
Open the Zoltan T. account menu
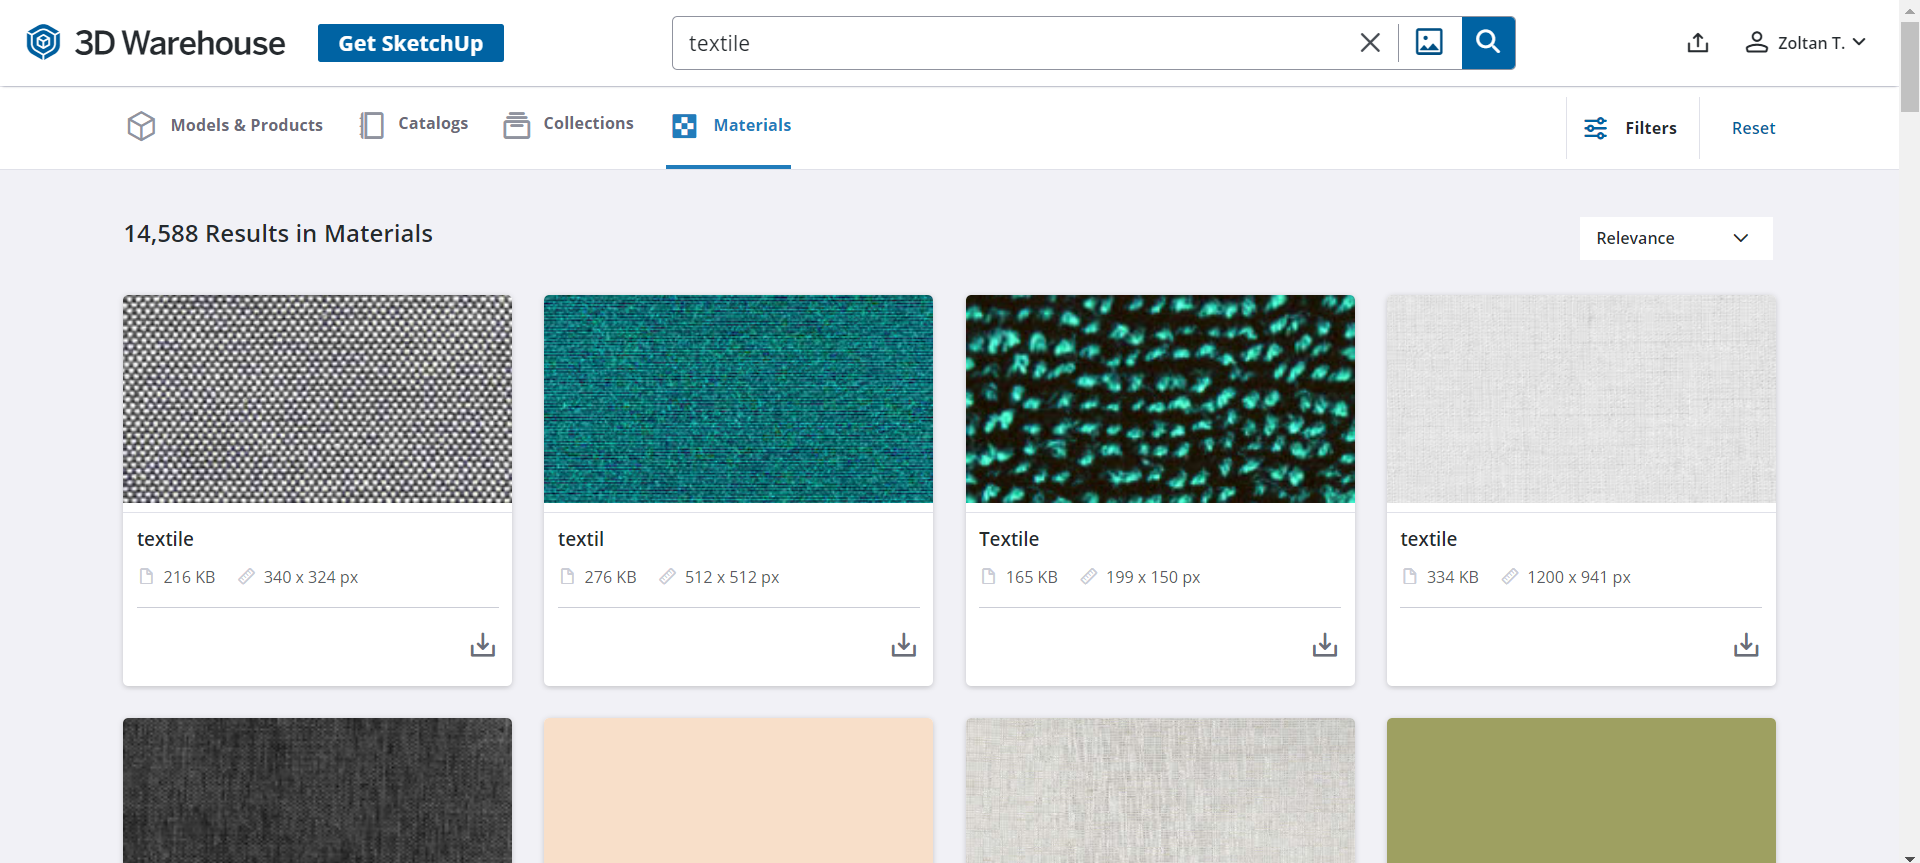click(1806, 43)
